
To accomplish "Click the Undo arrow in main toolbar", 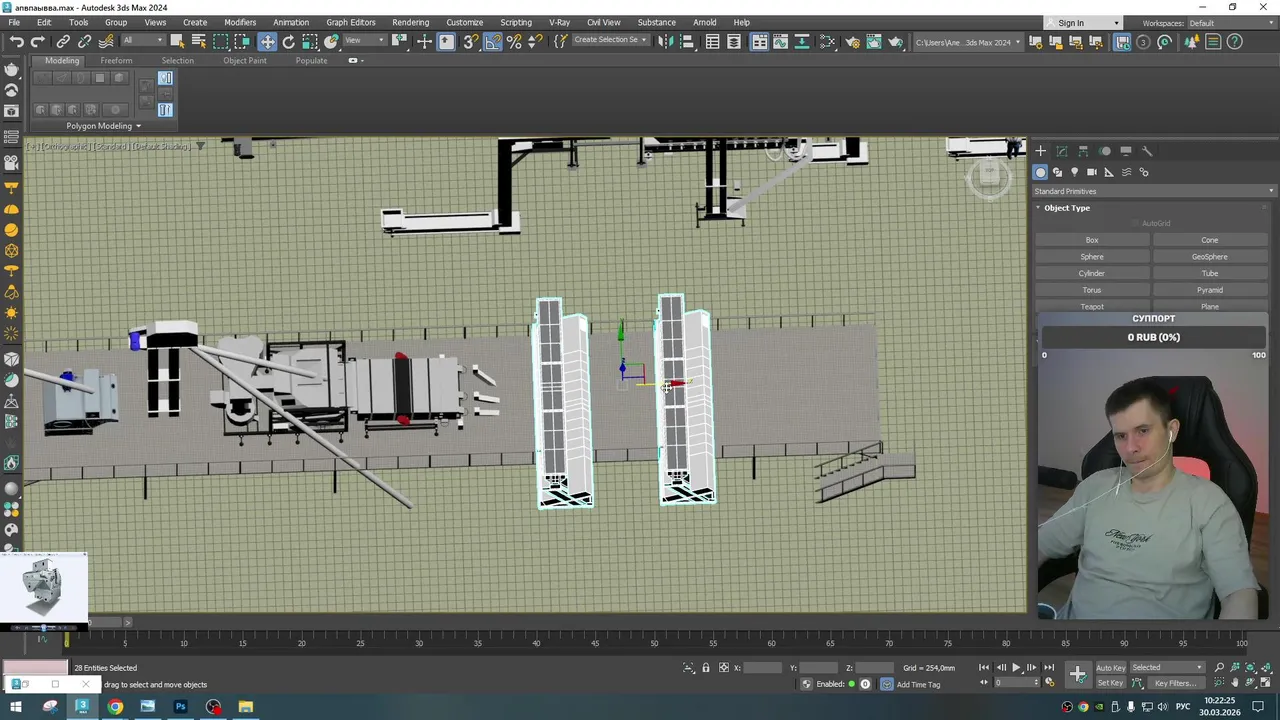I will (16, 41).
